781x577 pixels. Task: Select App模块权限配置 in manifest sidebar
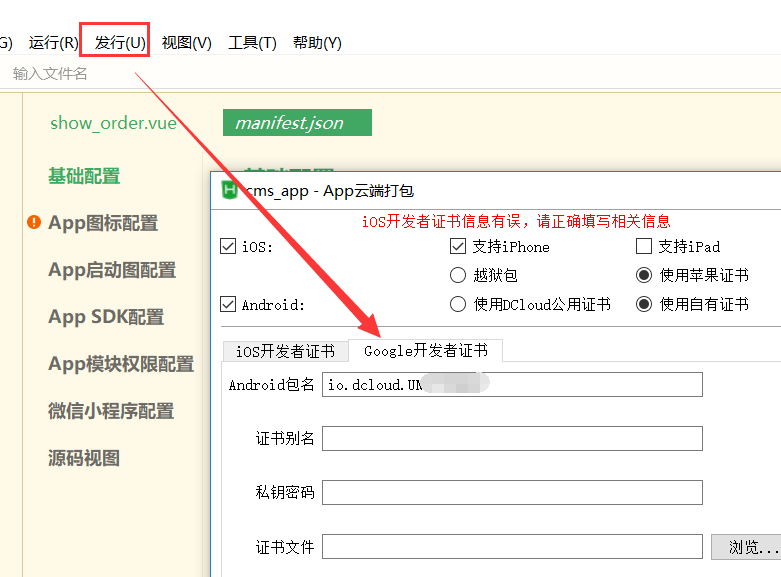[121, 364]
